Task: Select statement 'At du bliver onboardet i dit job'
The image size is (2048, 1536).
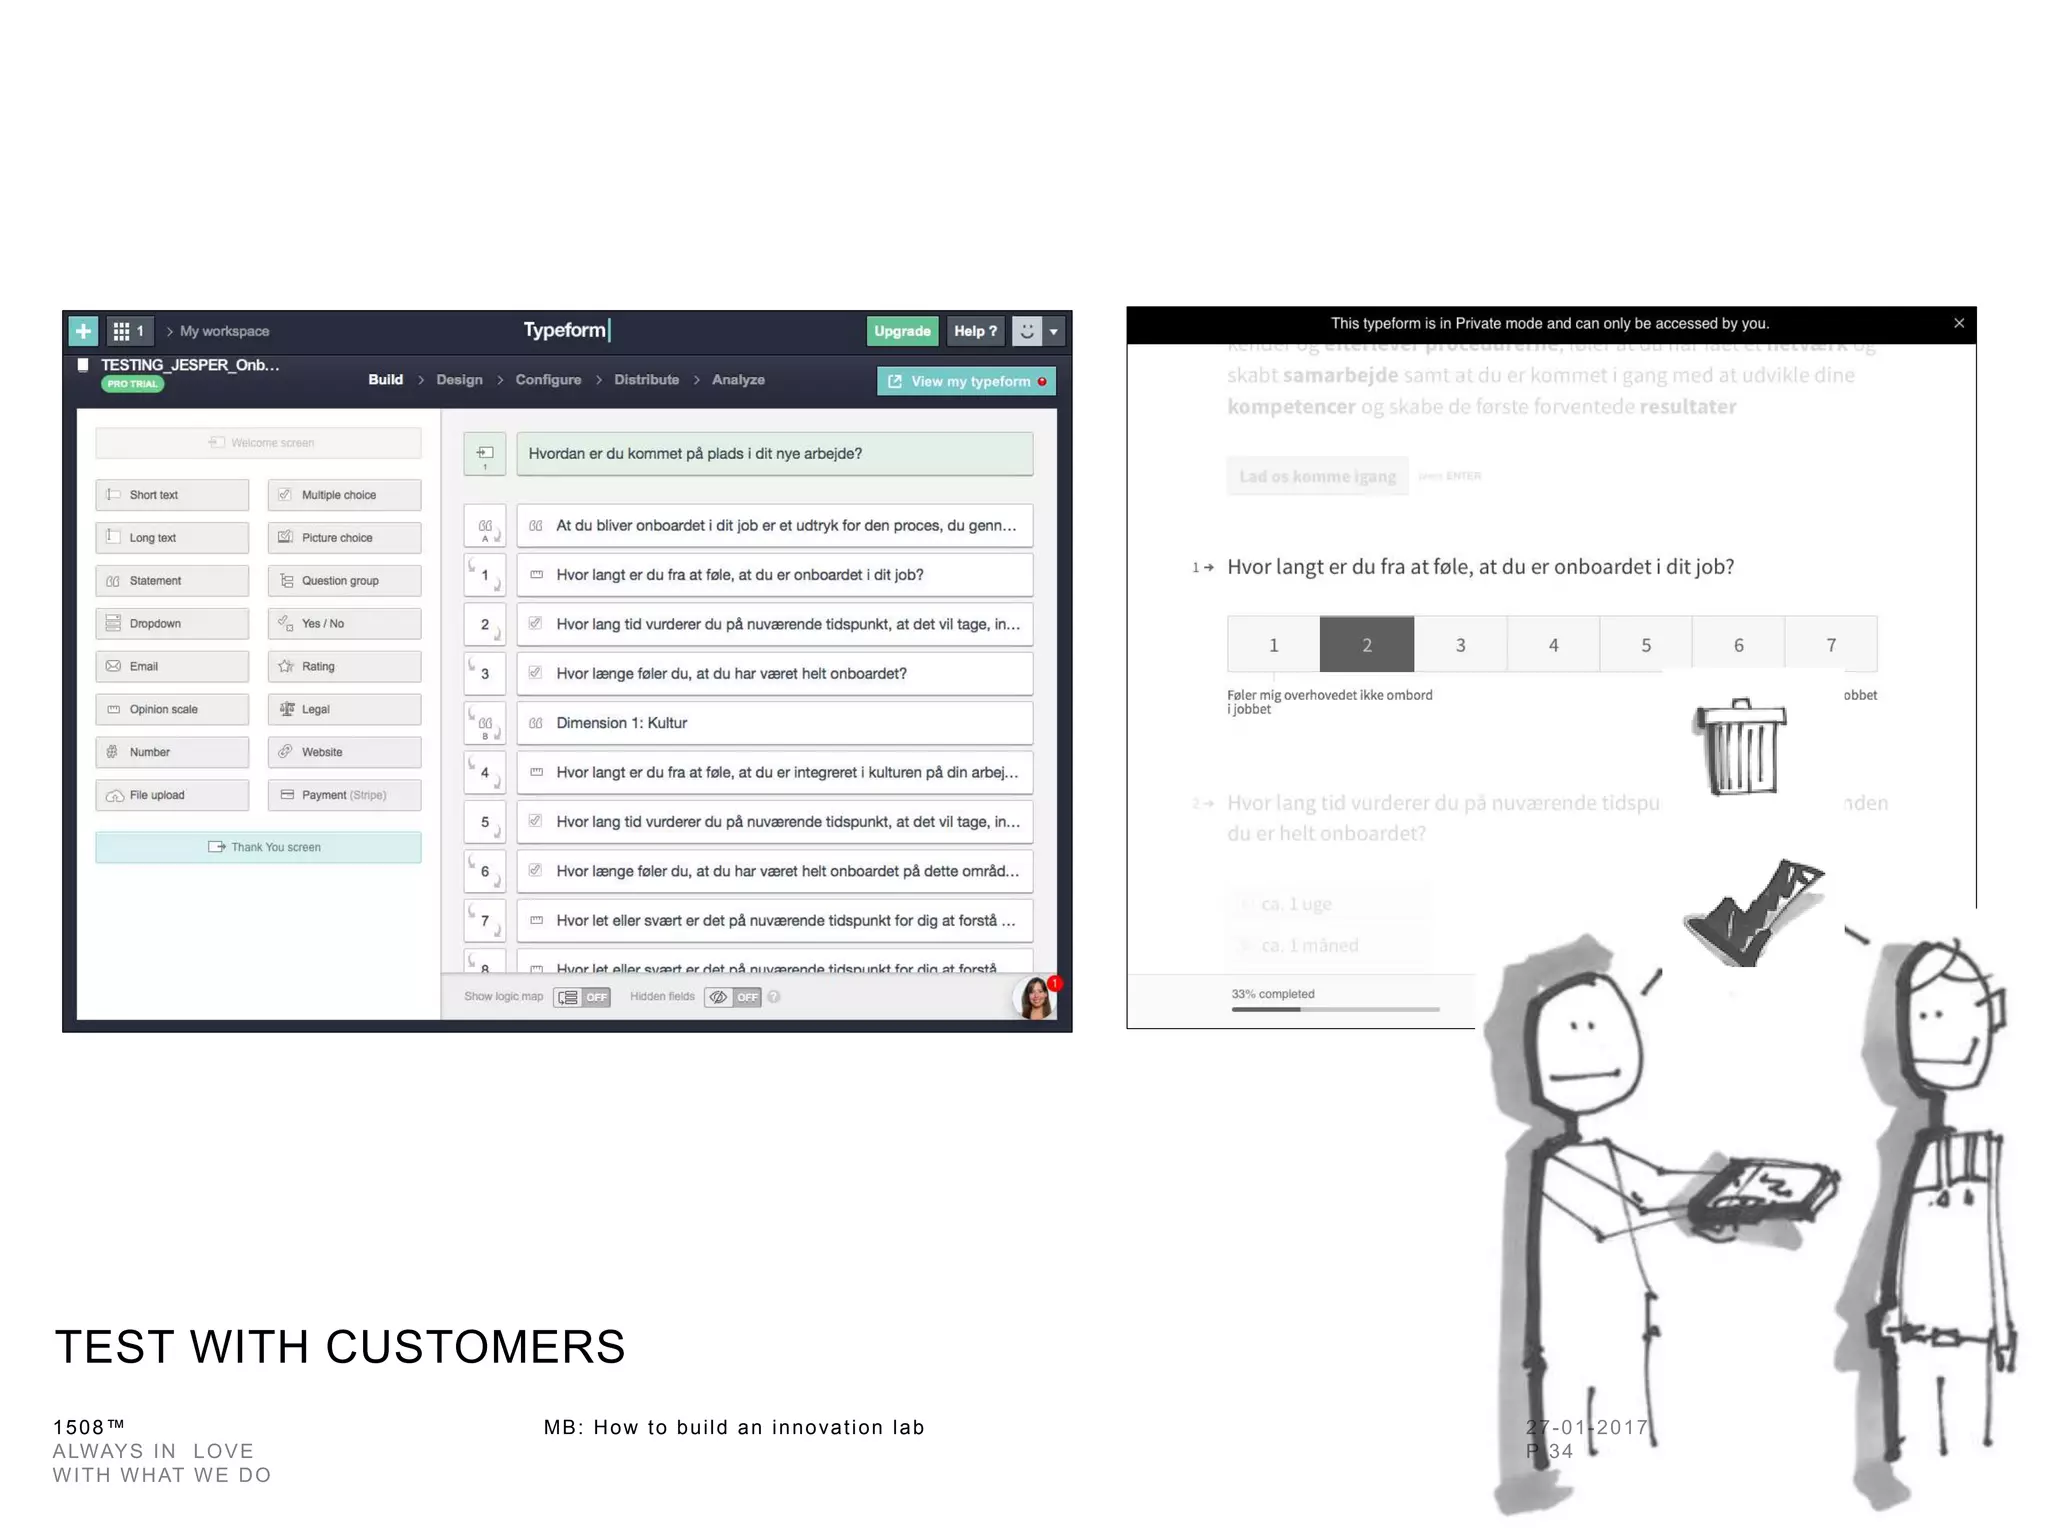Action: click(x=774, y=526)
